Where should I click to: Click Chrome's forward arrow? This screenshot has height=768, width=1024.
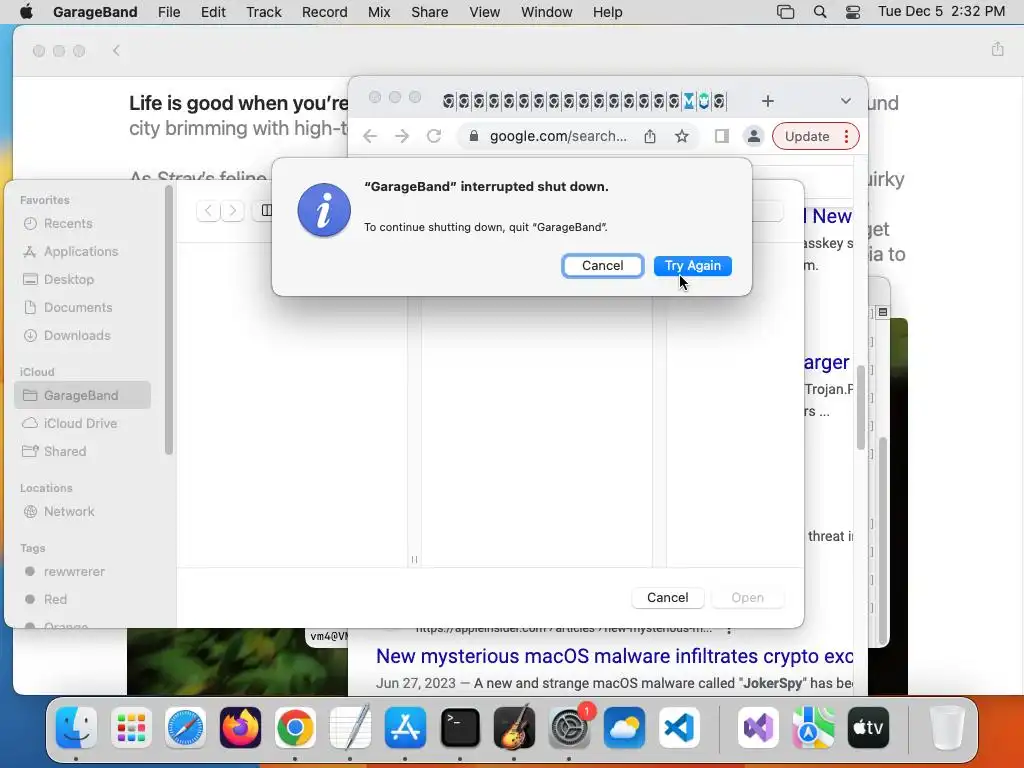tap(402, 136)
